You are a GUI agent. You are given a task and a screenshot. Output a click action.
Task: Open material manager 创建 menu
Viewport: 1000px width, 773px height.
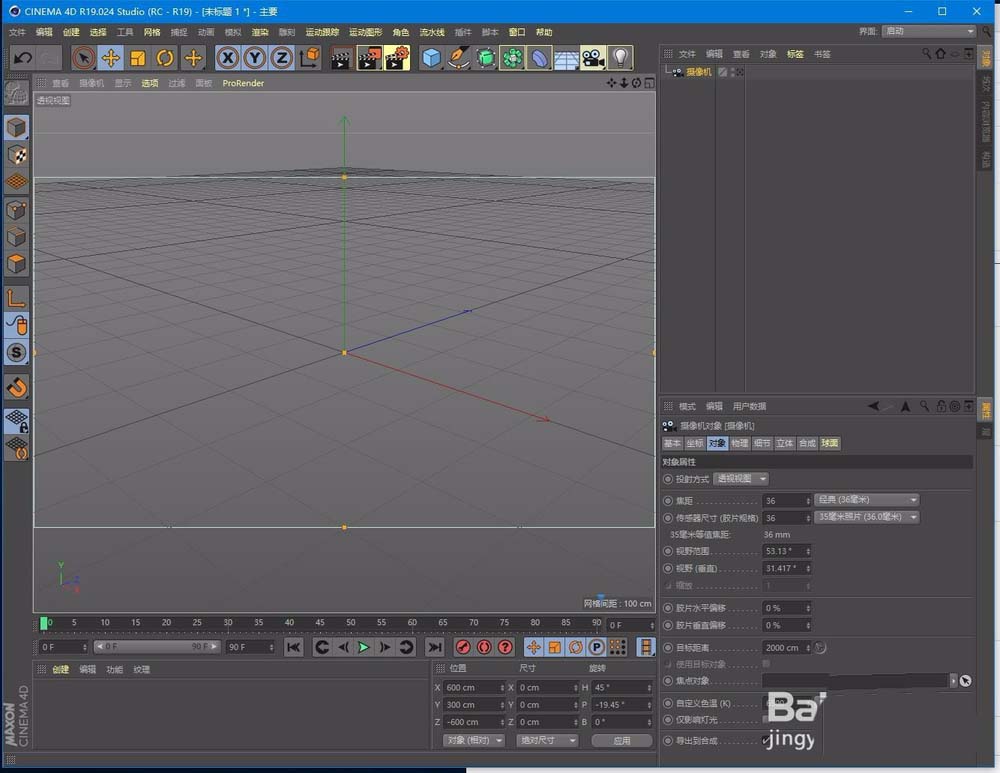(x=61, y=669)
